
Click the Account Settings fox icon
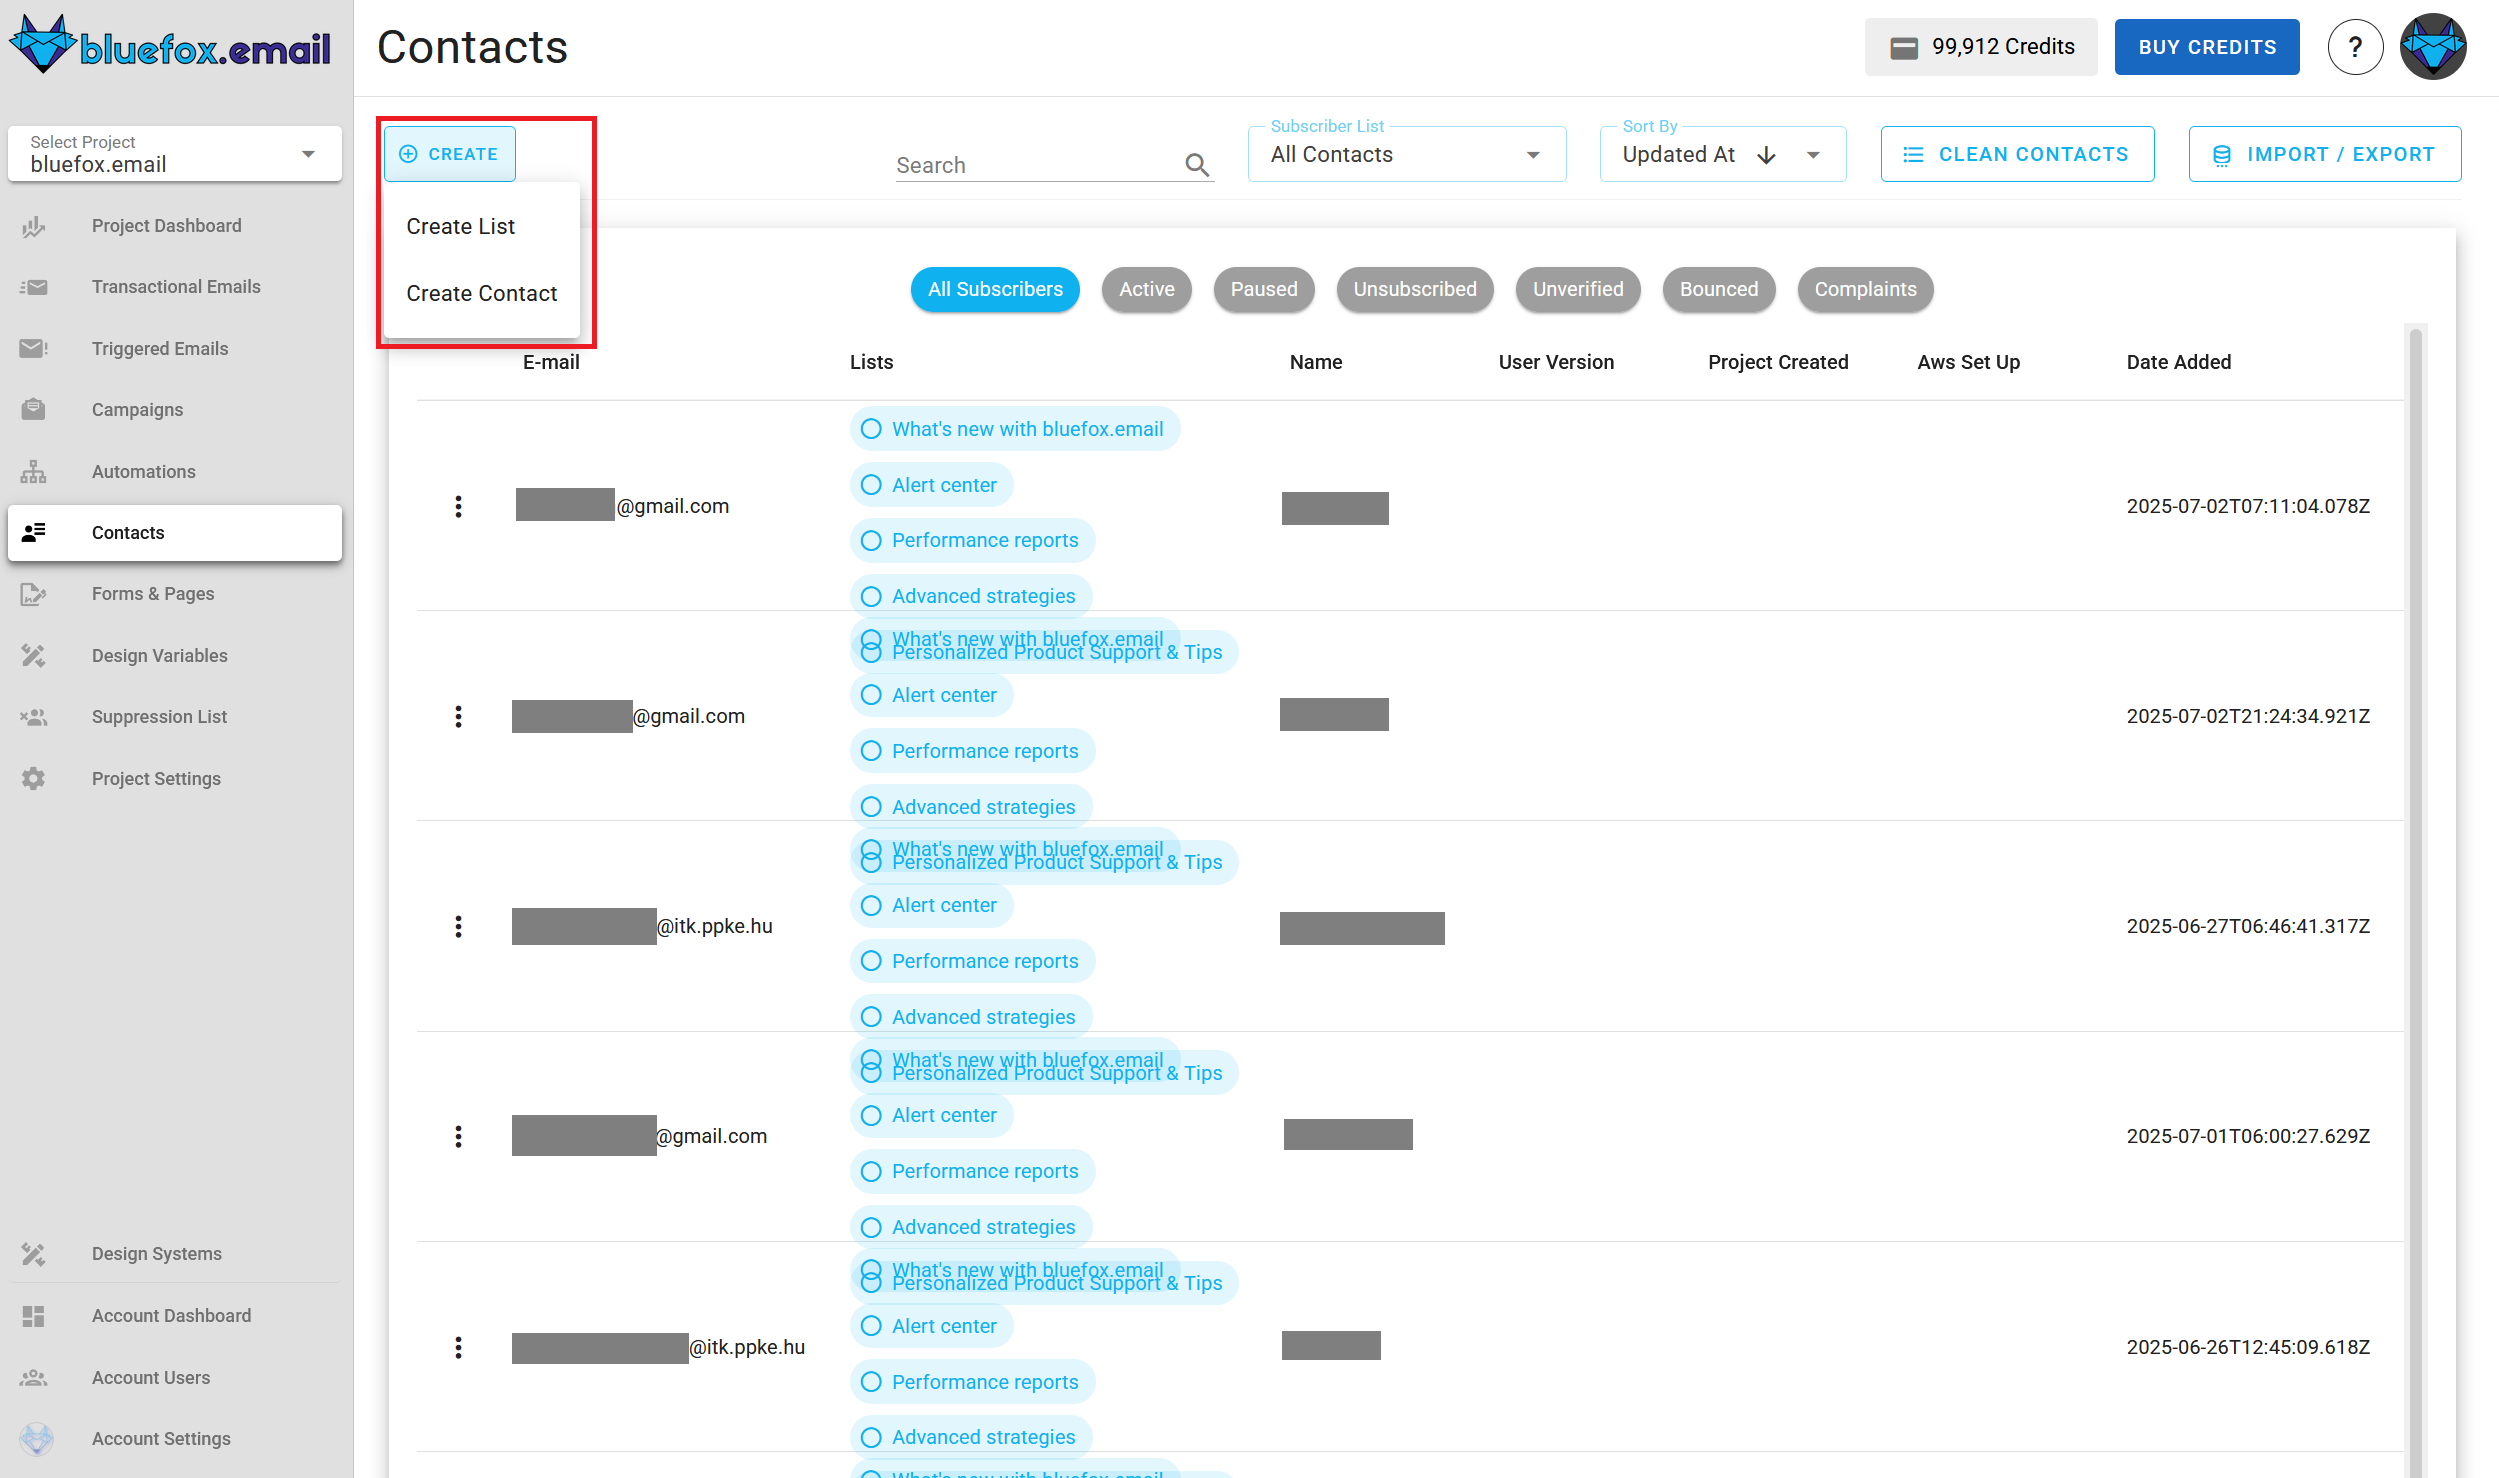37,1438
